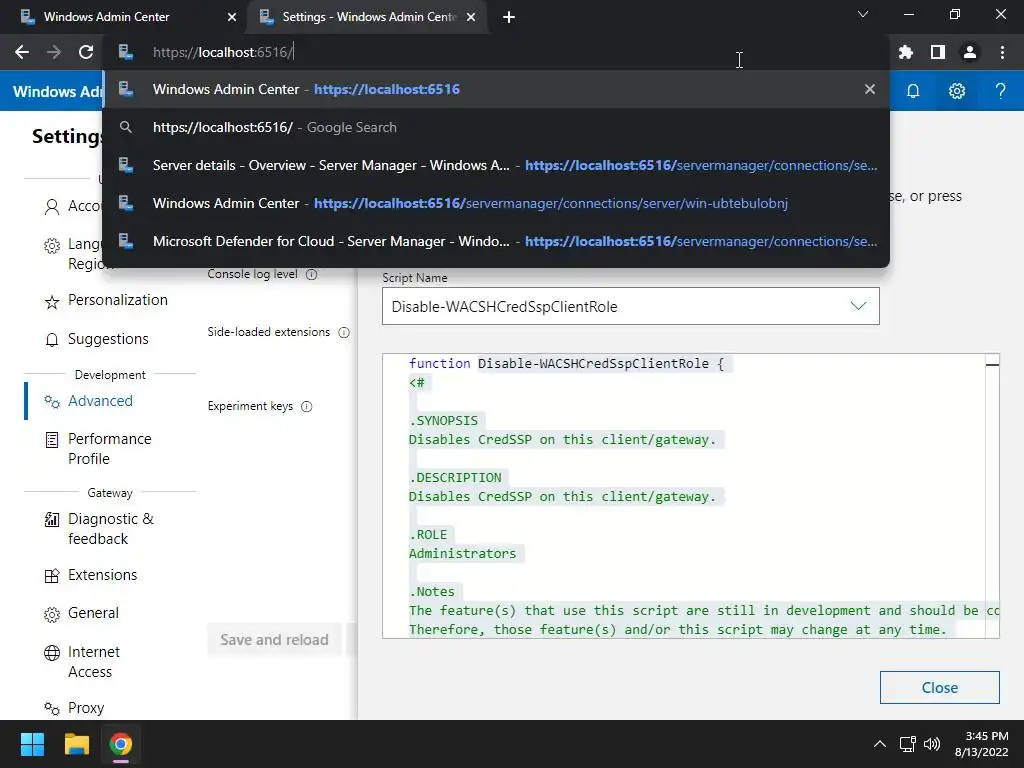This screenshot has width=1024, height=768.
Task: Open Diagnostic & feedback settings
Action: click(x=111, y=529)
